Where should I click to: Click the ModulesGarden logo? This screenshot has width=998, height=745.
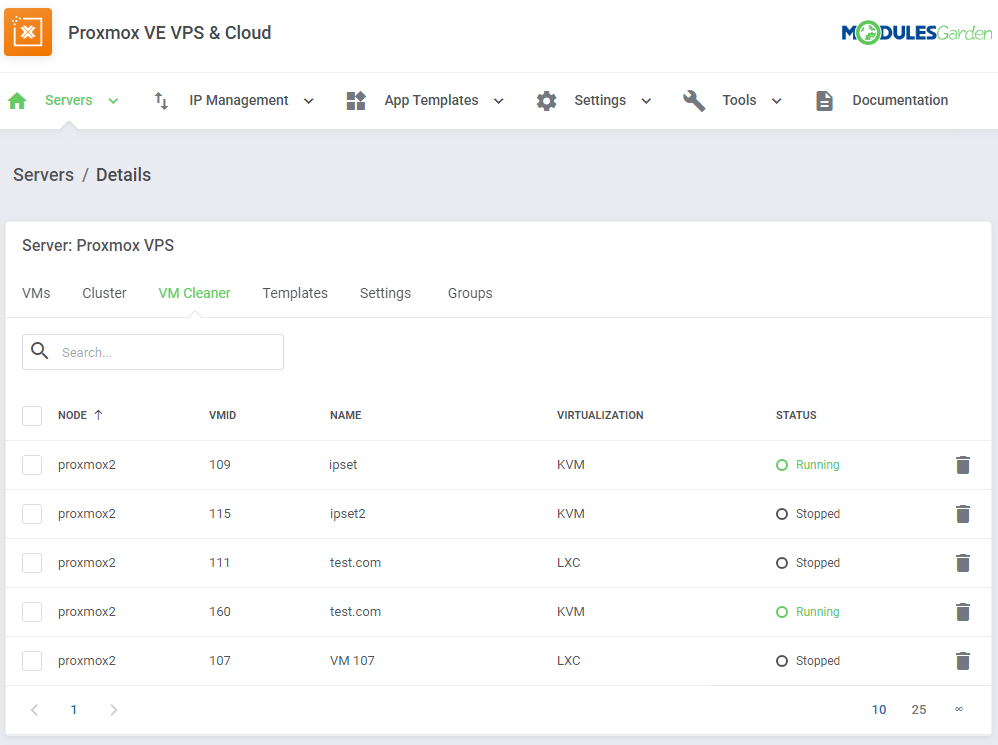[x=917, y=32]
